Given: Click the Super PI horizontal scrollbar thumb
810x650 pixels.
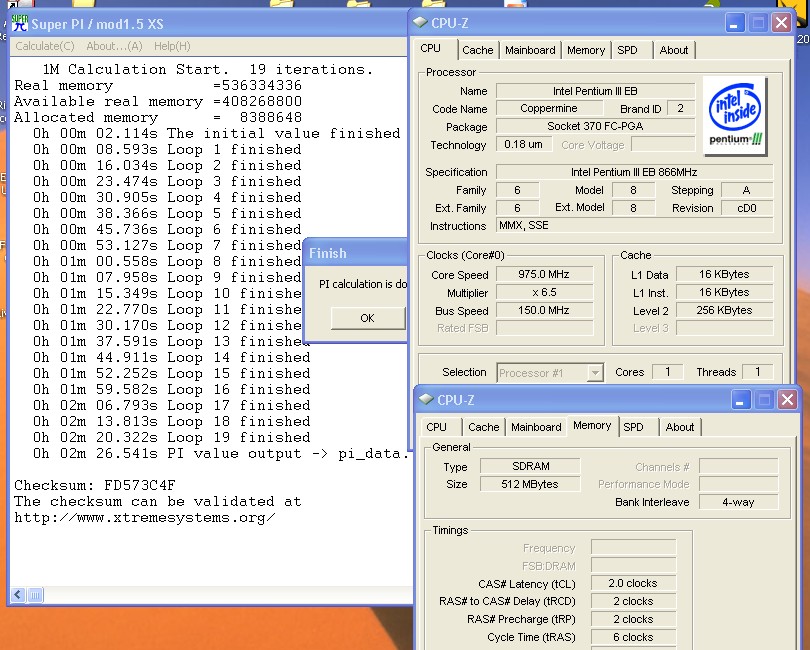Looking at the screenshot, I should coord(35,595).
